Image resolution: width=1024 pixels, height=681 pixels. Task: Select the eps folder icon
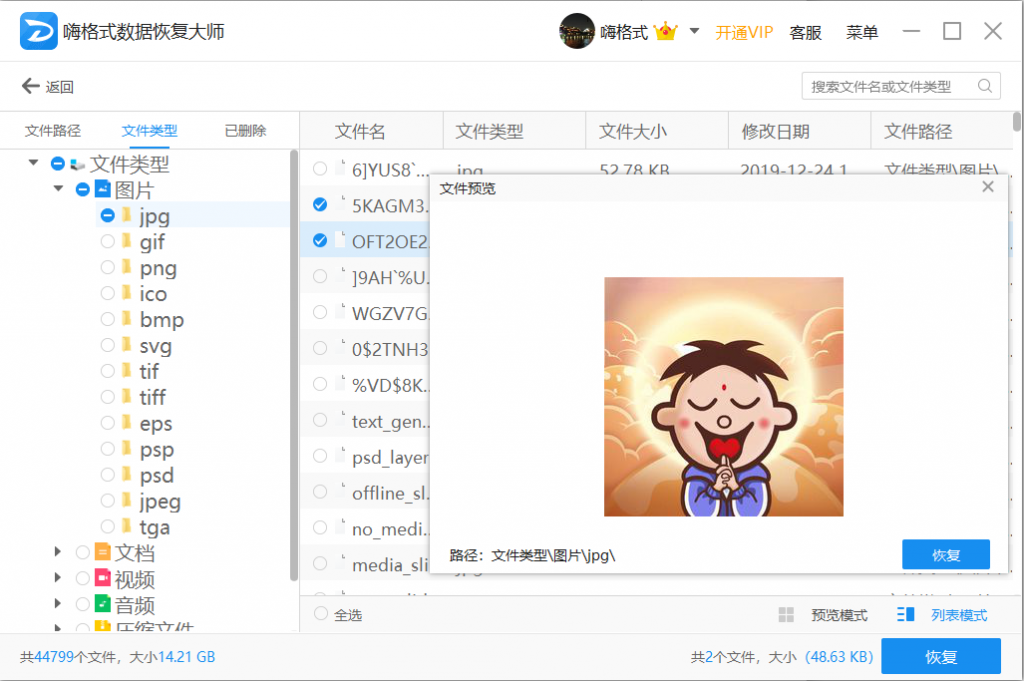pos(127,422)
